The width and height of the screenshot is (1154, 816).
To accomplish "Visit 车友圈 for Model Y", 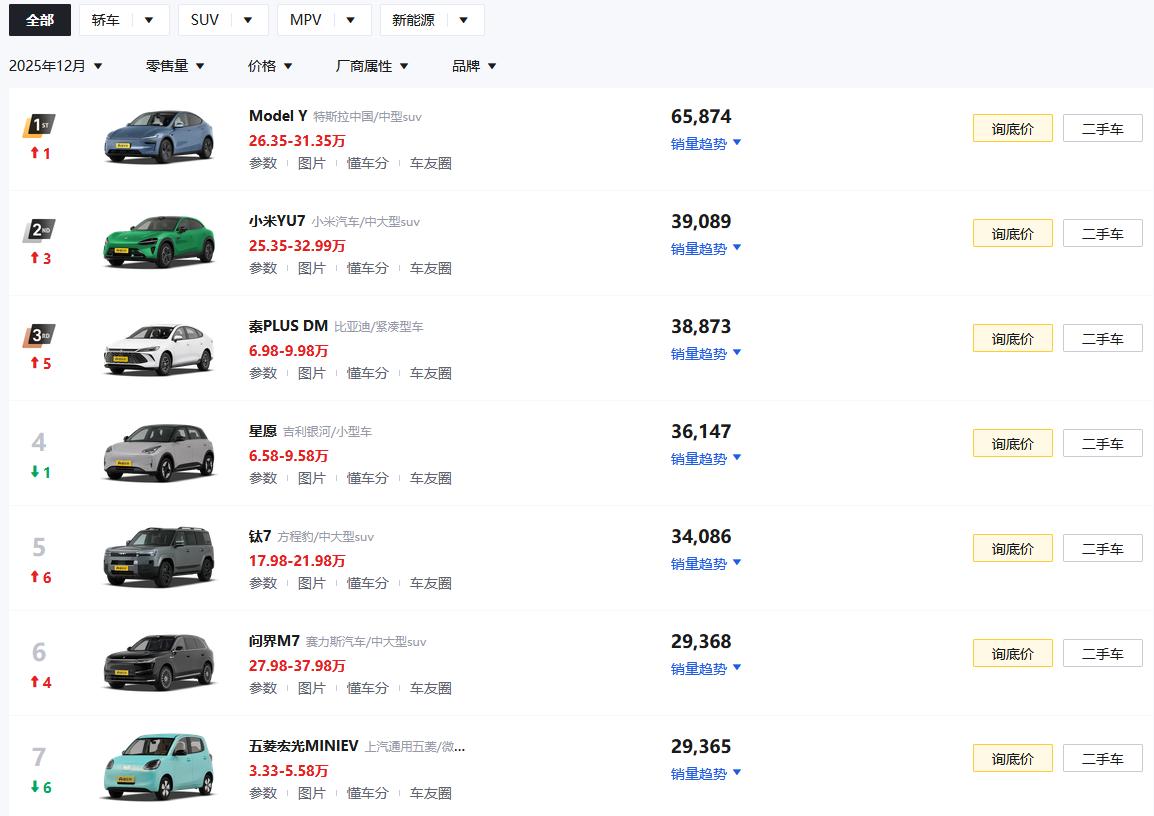I will click(x=429, y=163).
